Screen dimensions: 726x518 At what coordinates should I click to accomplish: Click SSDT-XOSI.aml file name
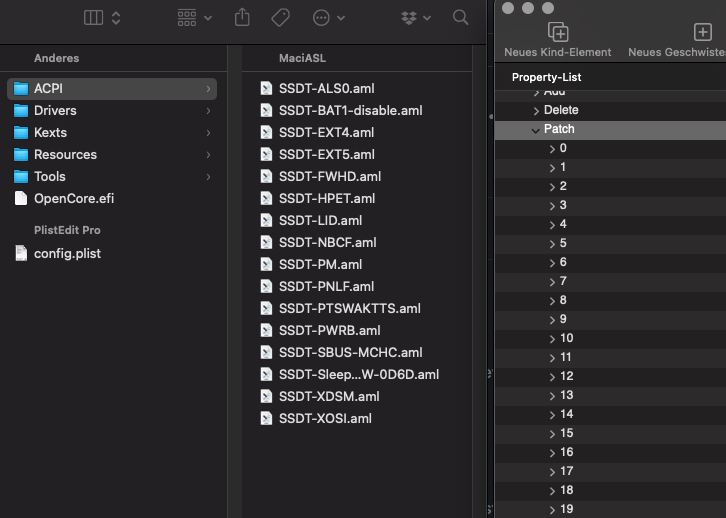pos(325,418)
